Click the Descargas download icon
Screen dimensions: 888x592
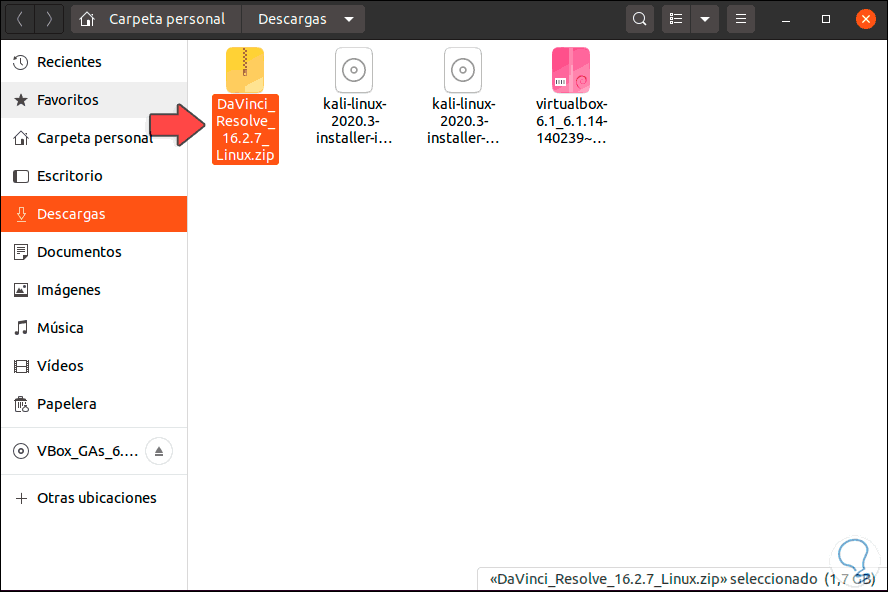coord(21,214)
